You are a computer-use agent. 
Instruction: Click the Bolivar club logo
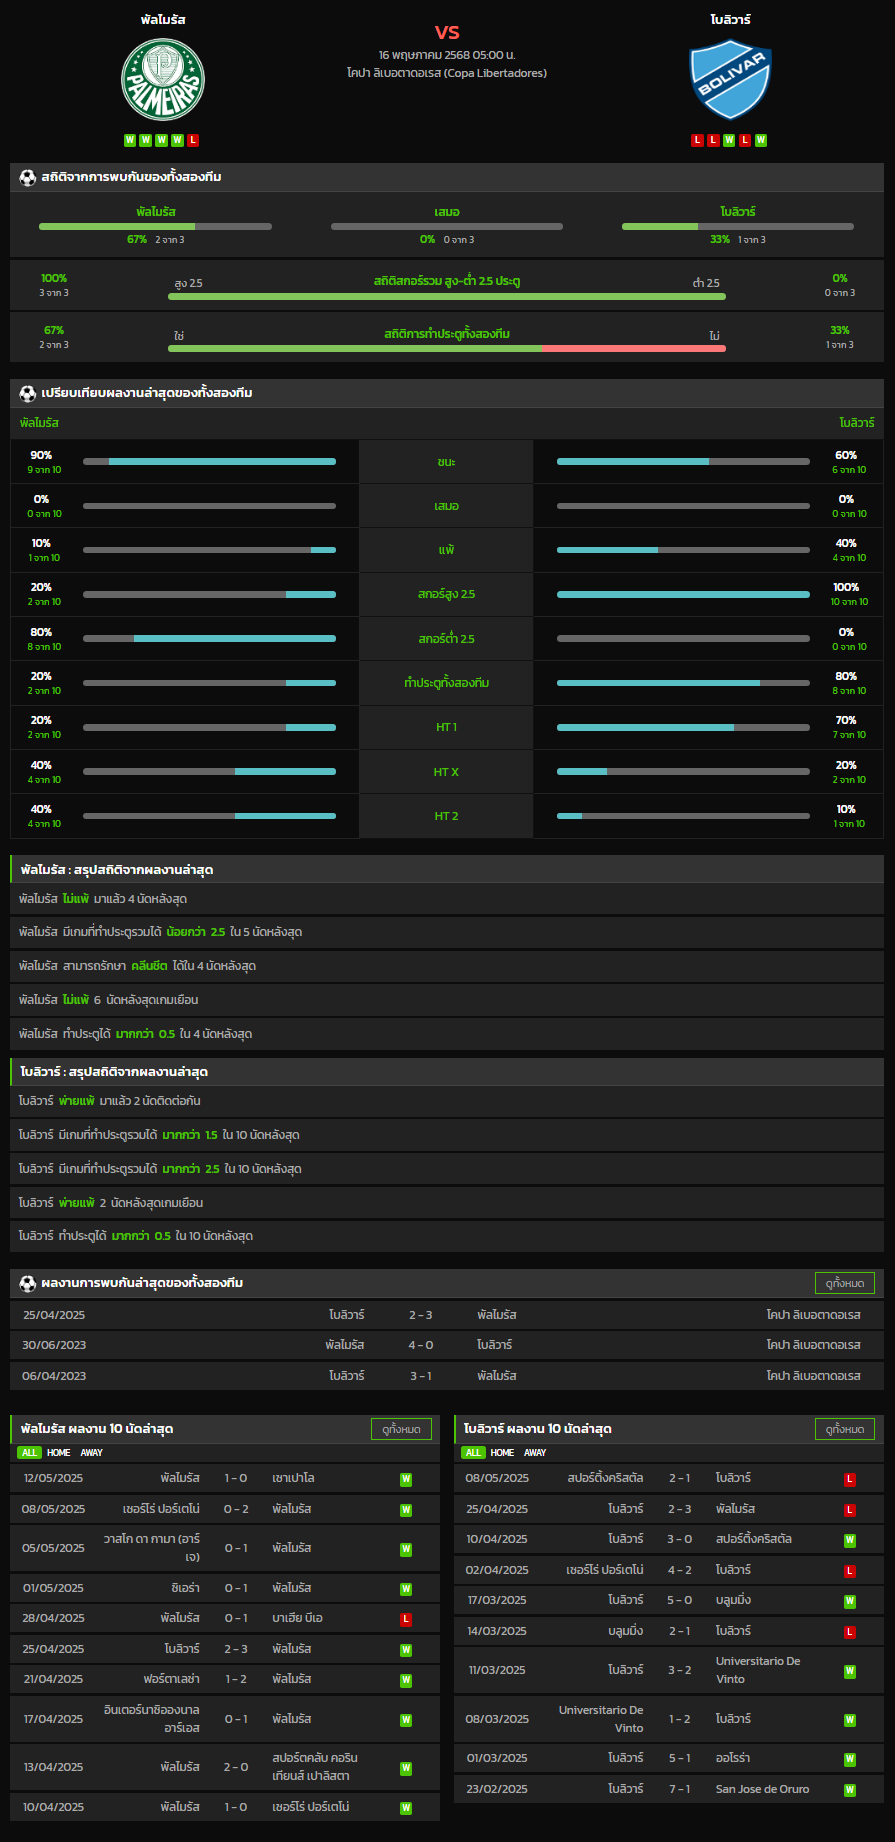coord(731,80)
